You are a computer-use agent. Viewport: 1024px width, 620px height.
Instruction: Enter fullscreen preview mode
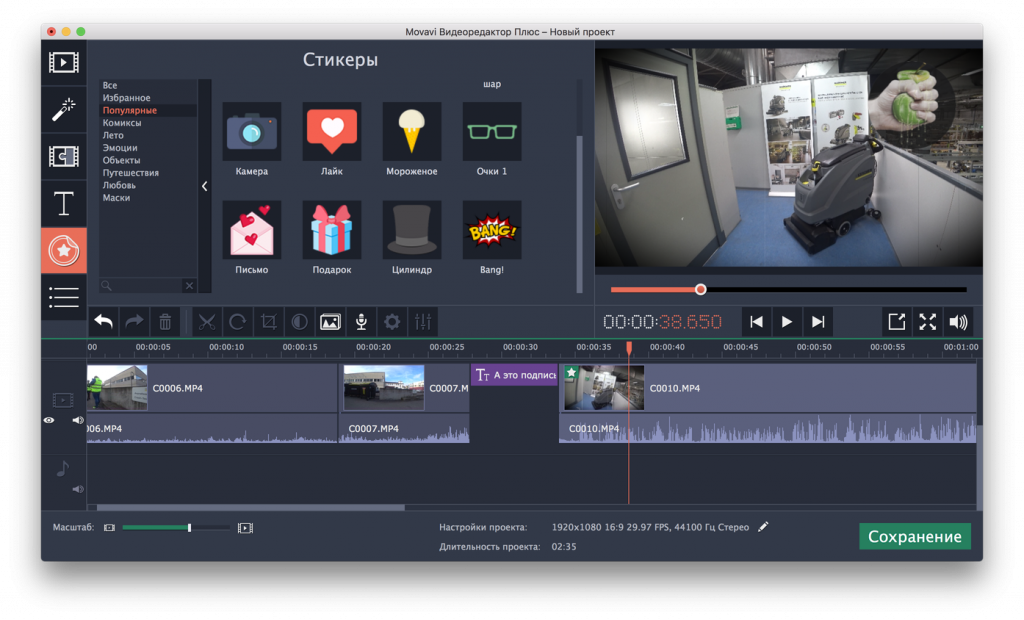point(927,321)
